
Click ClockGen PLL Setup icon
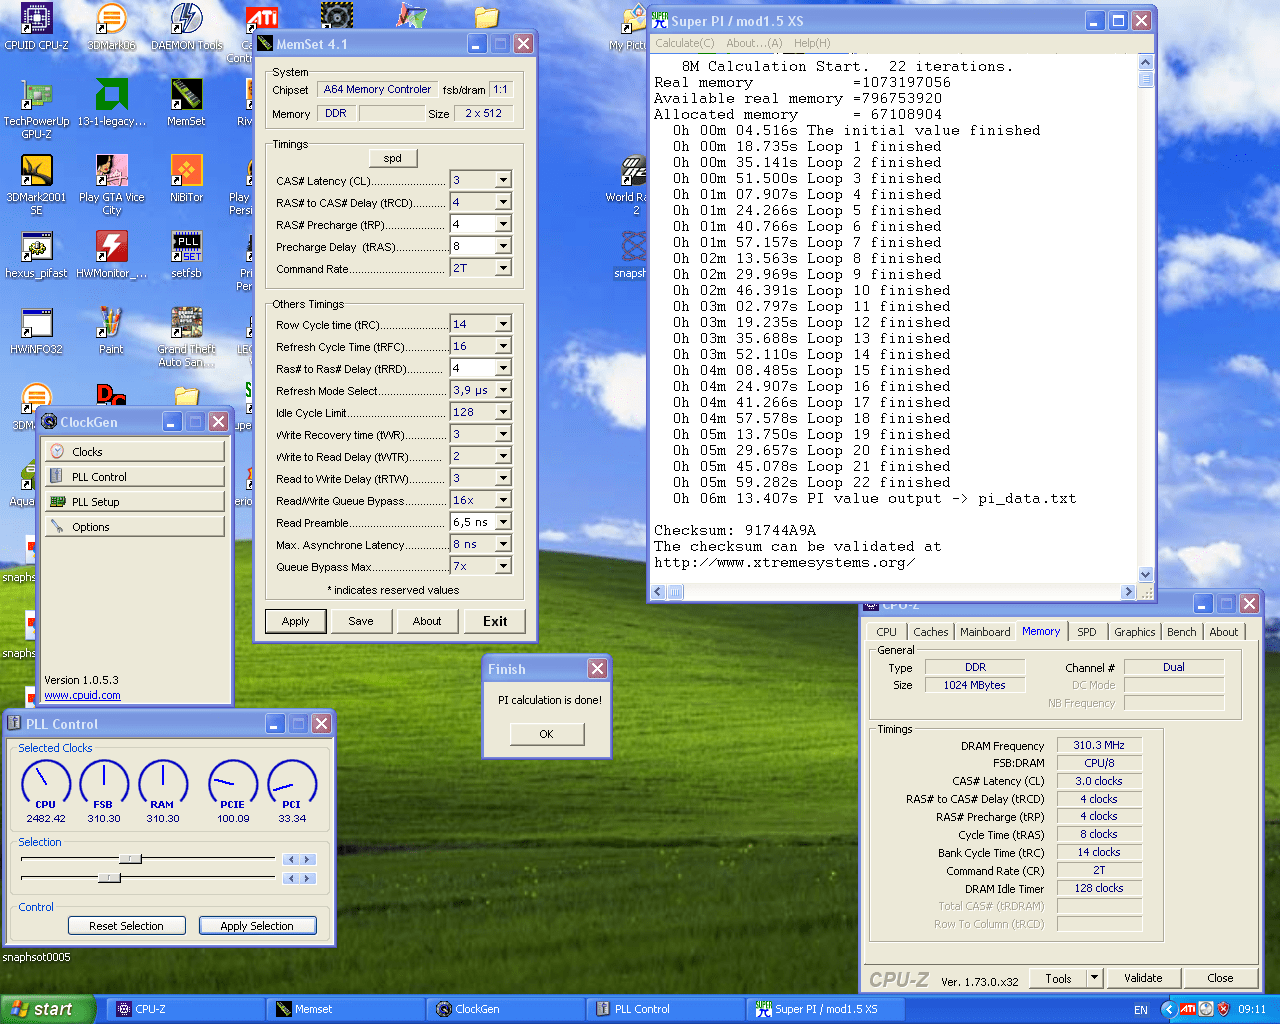click(x=57, y=502)
